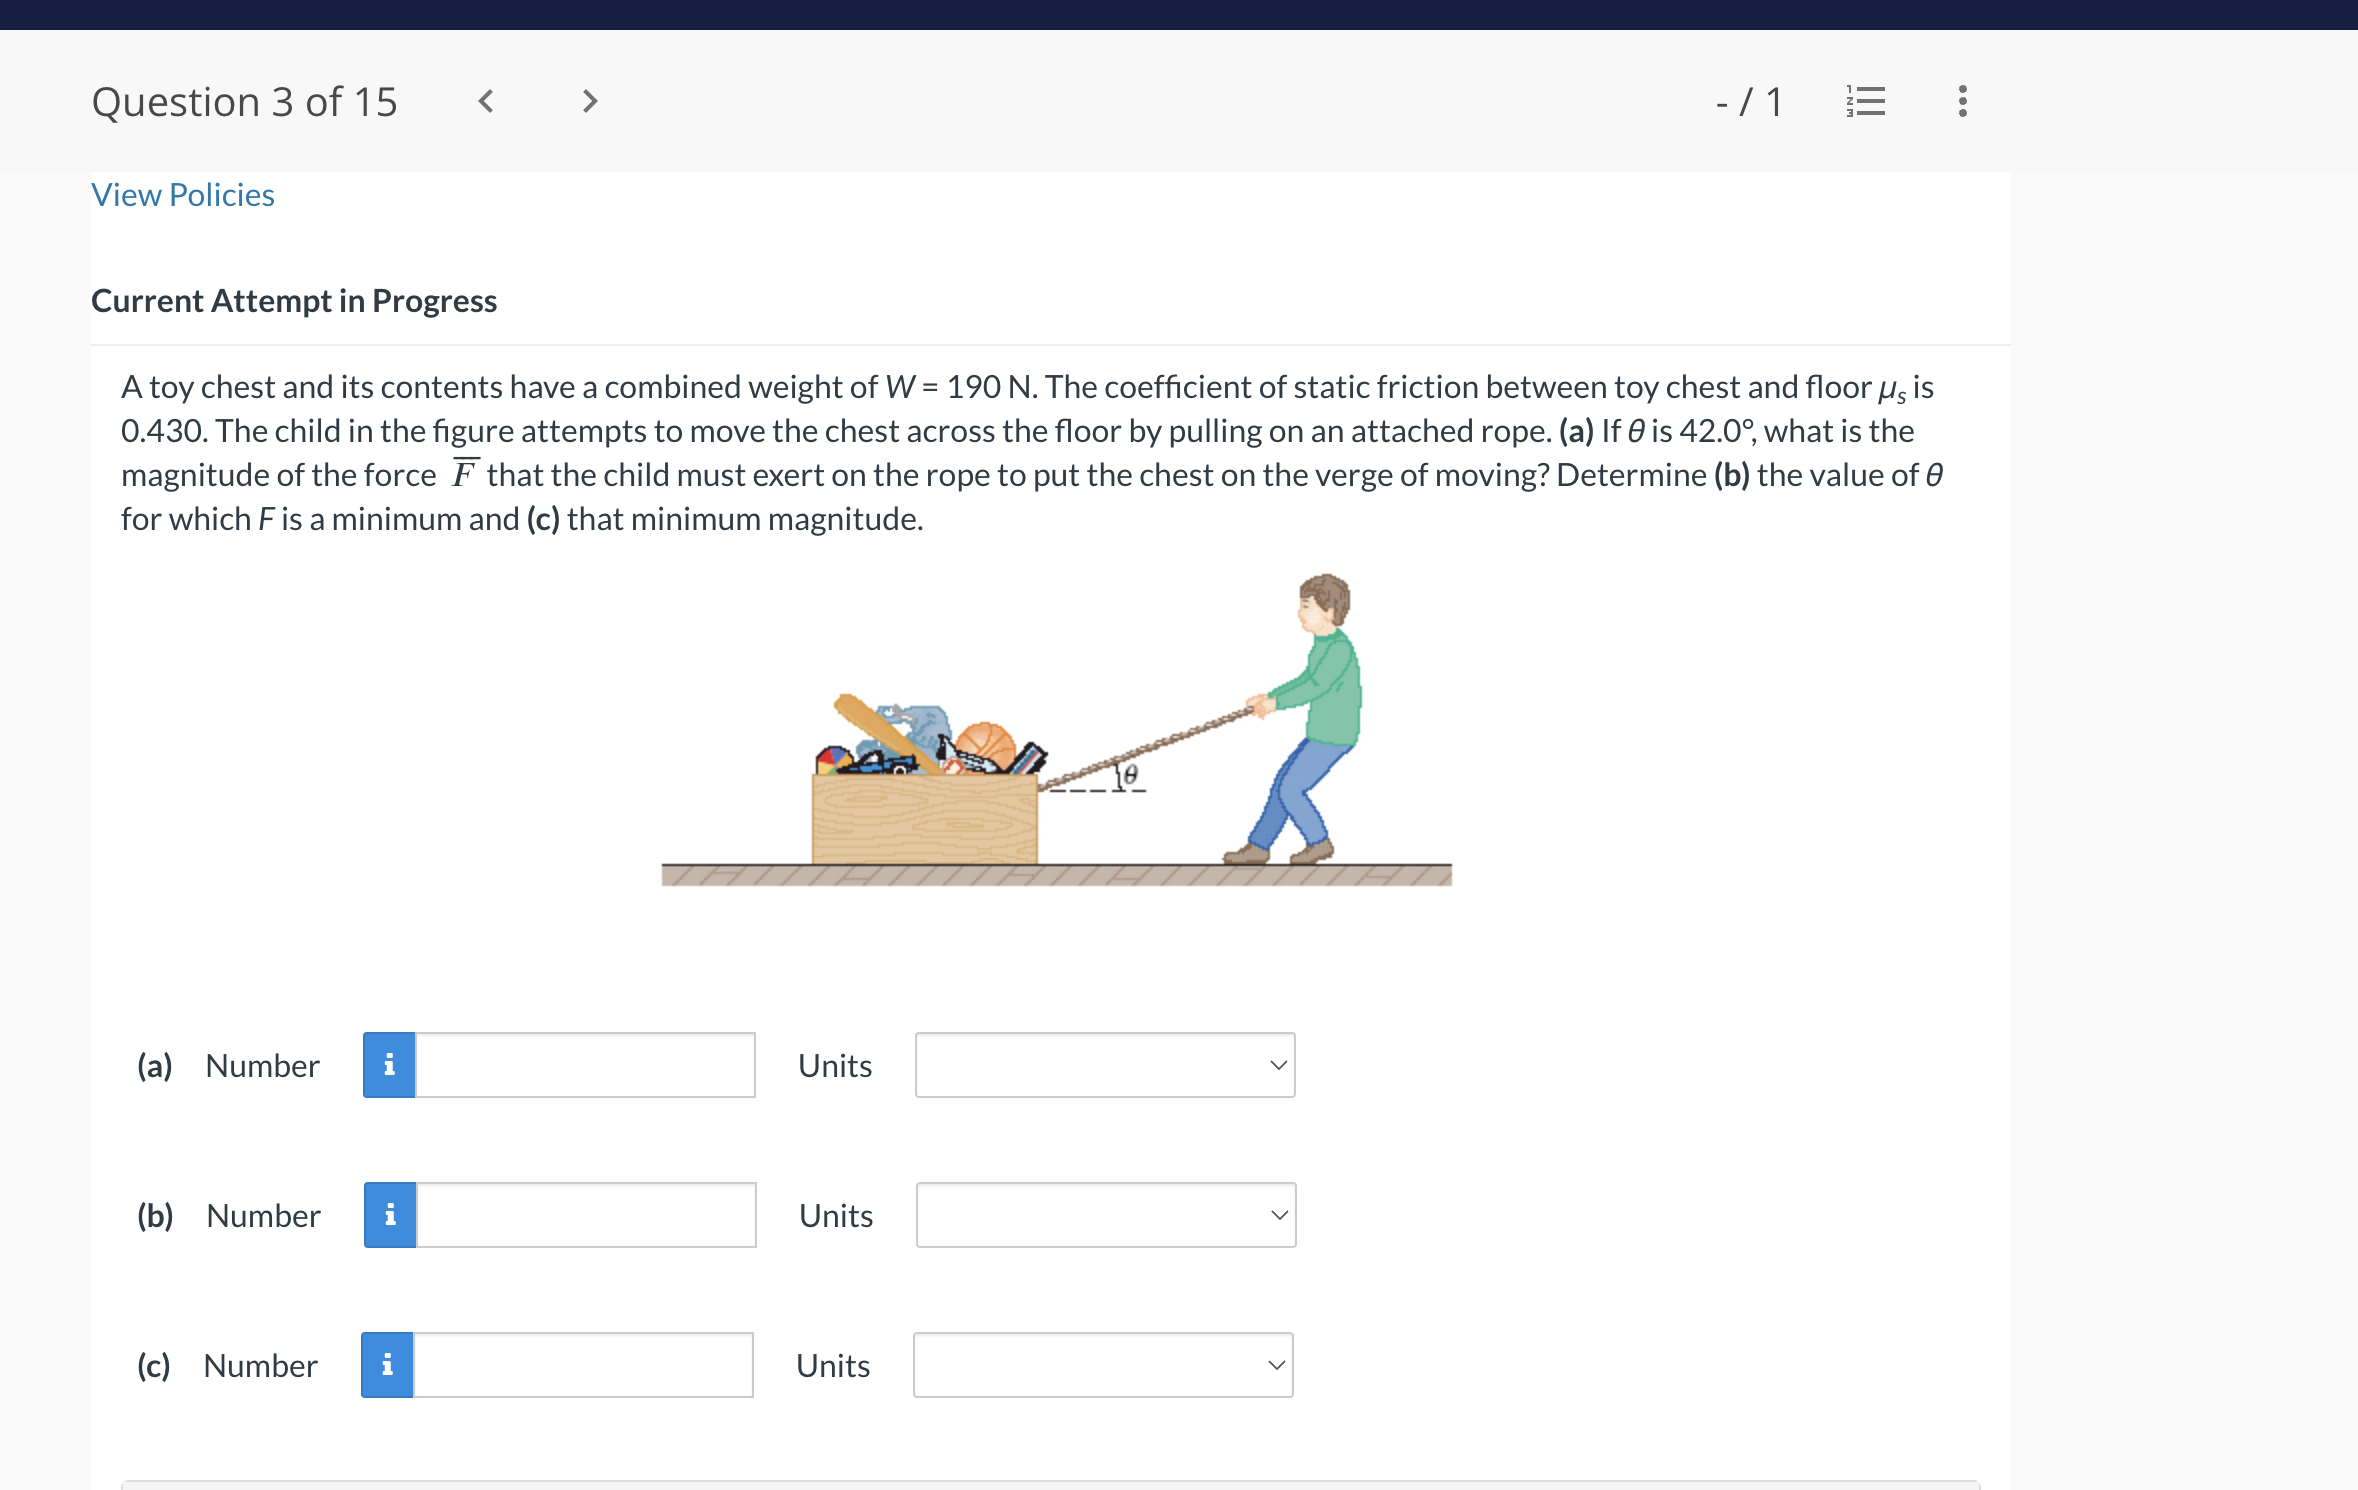Click the score indicator showing -/1

(x=1748, y=100)
